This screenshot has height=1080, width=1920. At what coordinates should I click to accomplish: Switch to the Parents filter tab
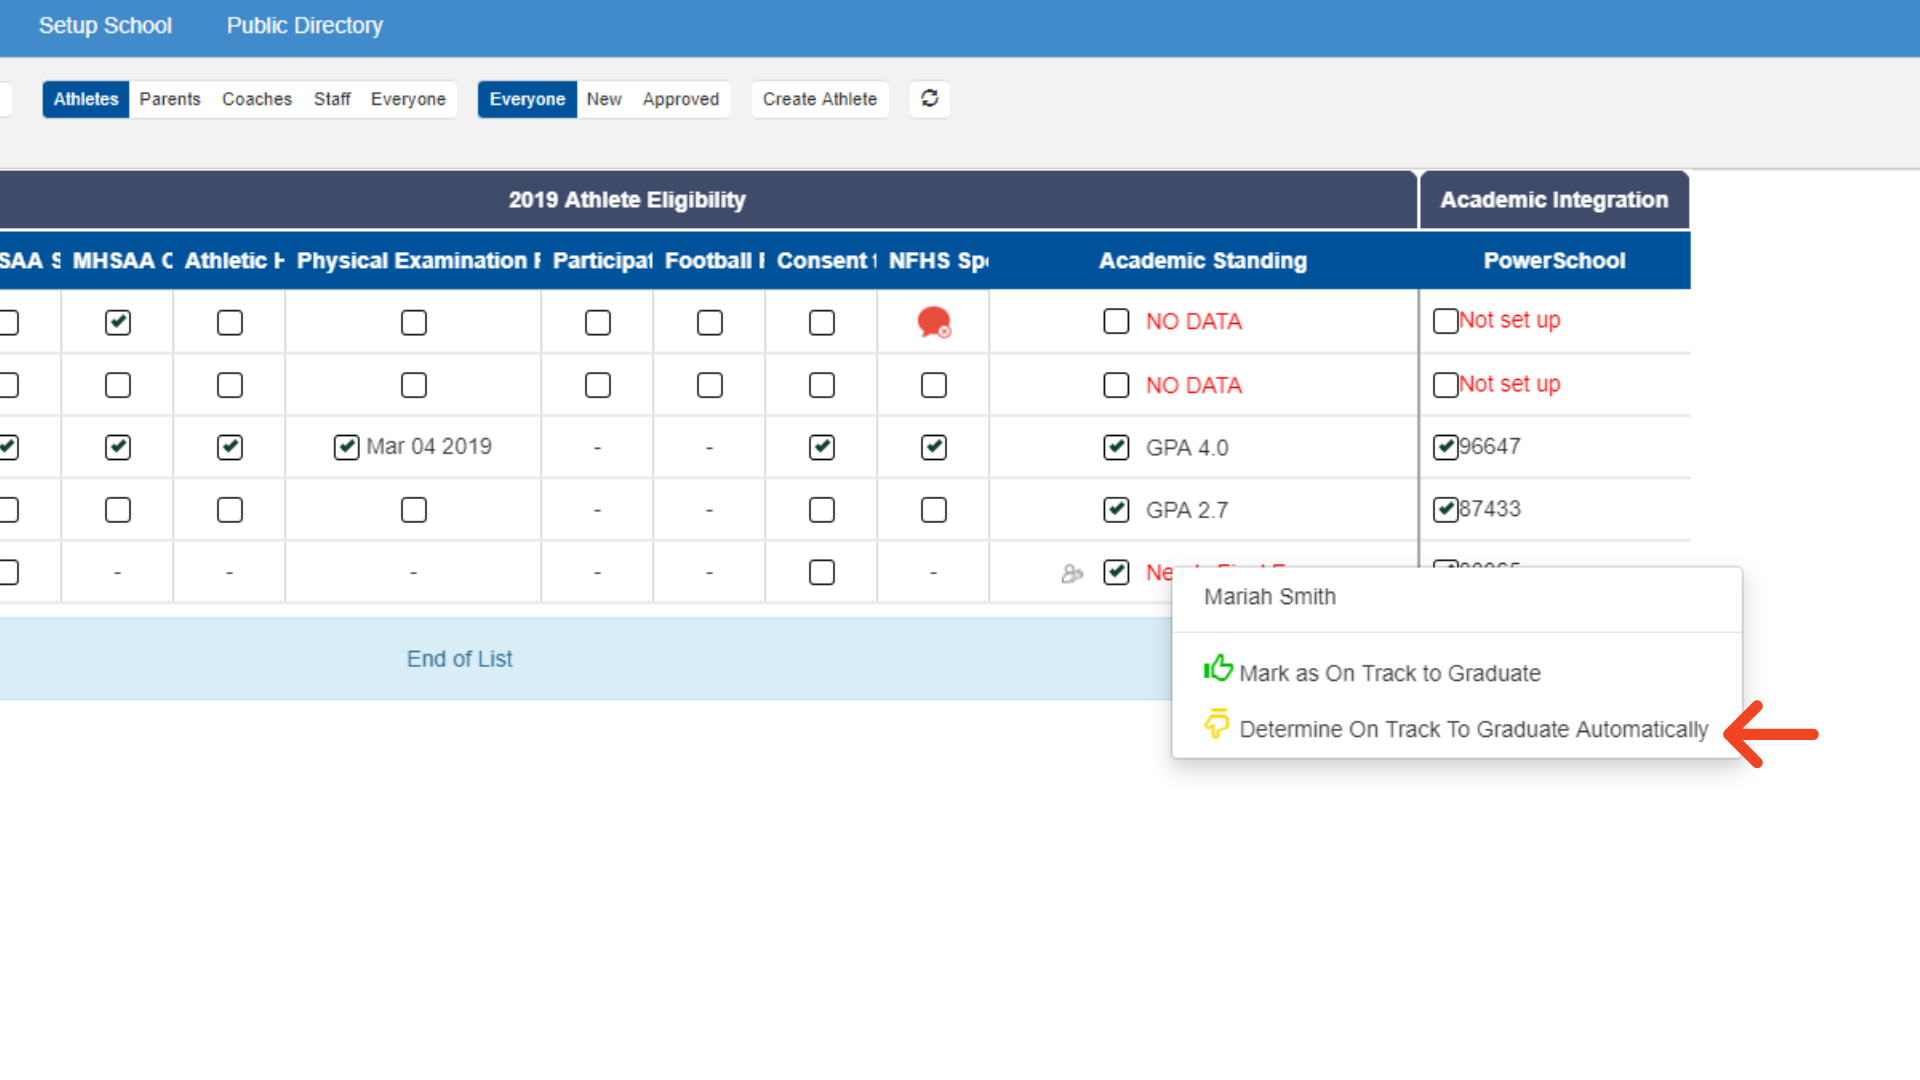[x=170, y=99]
